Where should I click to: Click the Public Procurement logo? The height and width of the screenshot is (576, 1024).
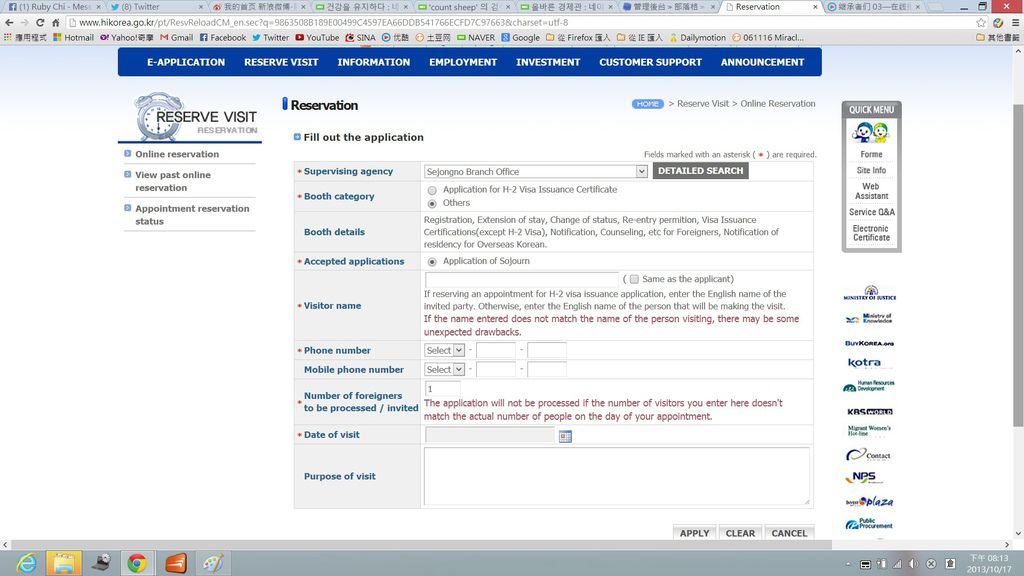[x=869, y=524]
